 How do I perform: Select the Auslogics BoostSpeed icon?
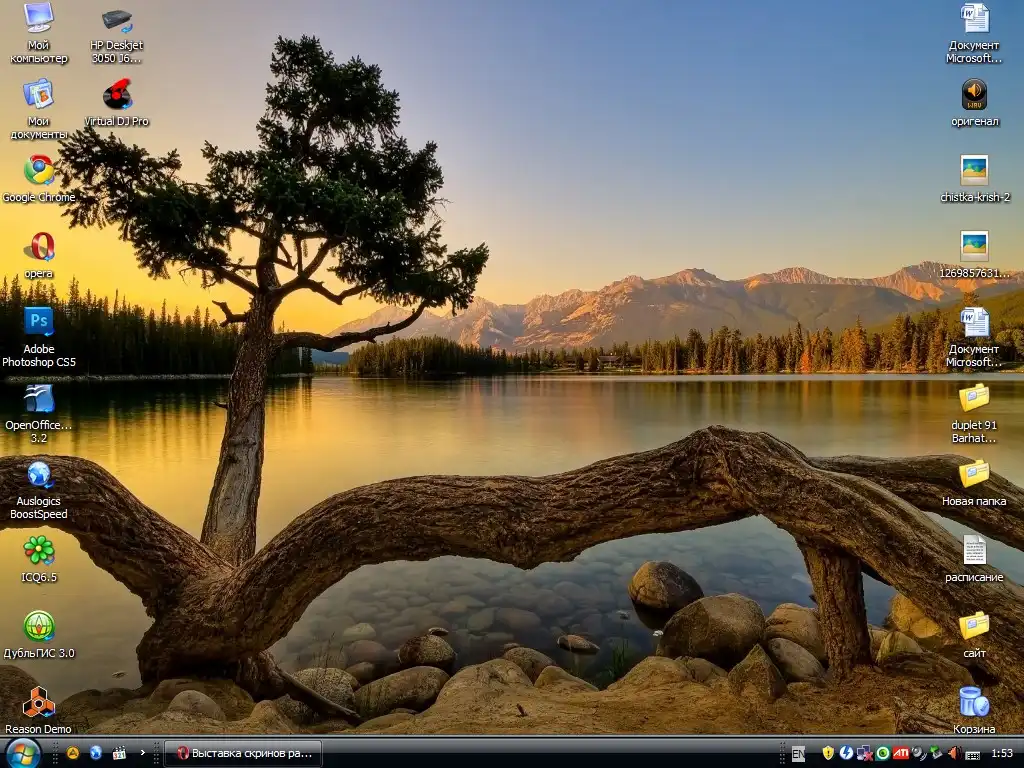pos(39,475)
